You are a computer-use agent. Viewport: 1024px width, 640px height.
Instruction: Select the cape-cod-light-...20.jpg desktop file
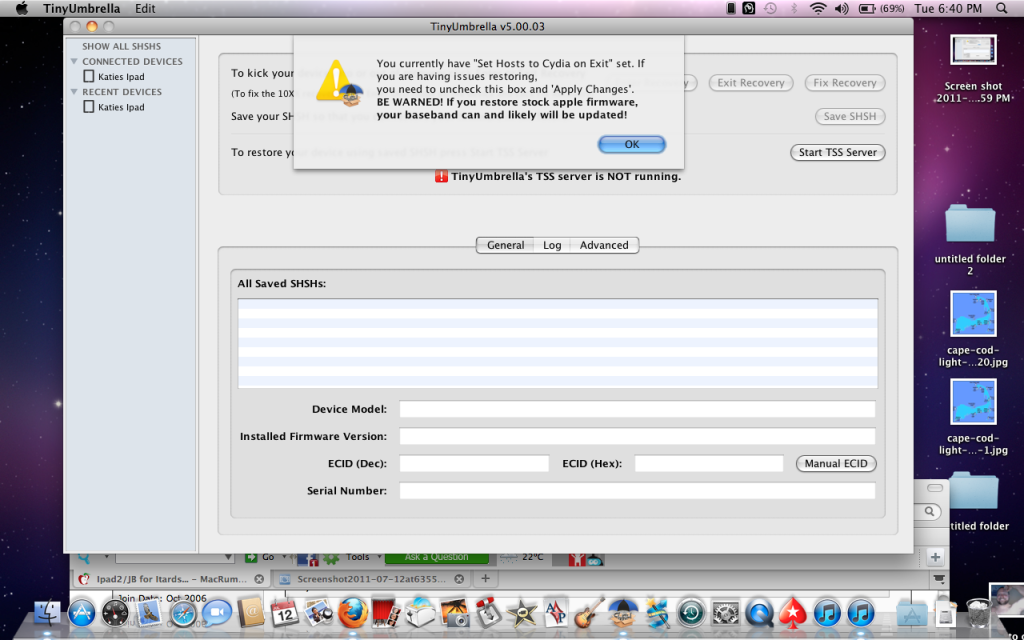click(x=973, y=329)
